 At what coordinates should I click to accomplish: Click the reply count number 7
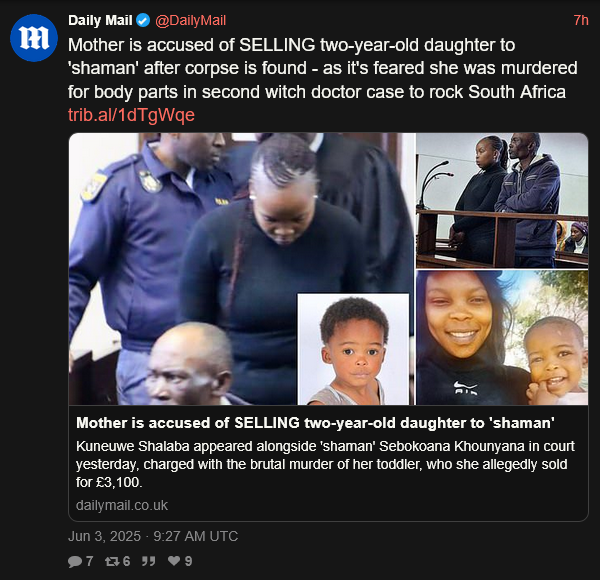pos(89,561)
